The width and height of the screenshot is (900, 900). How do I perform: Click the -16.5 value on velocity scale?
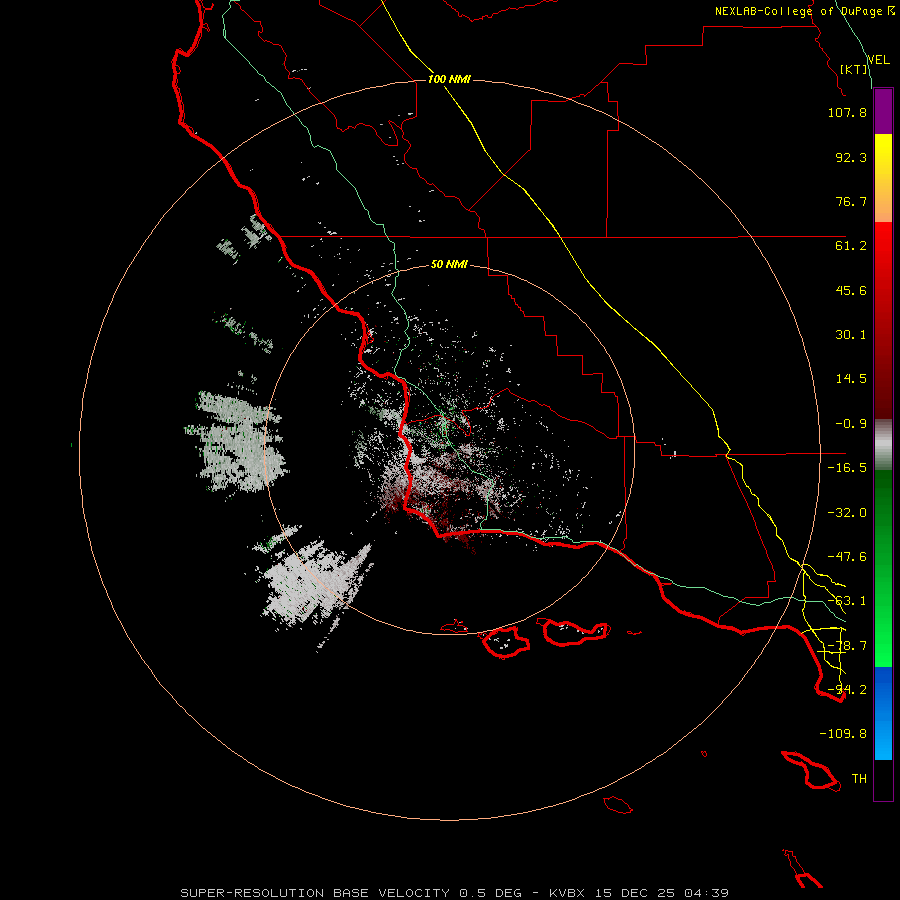tap(847, 468)
